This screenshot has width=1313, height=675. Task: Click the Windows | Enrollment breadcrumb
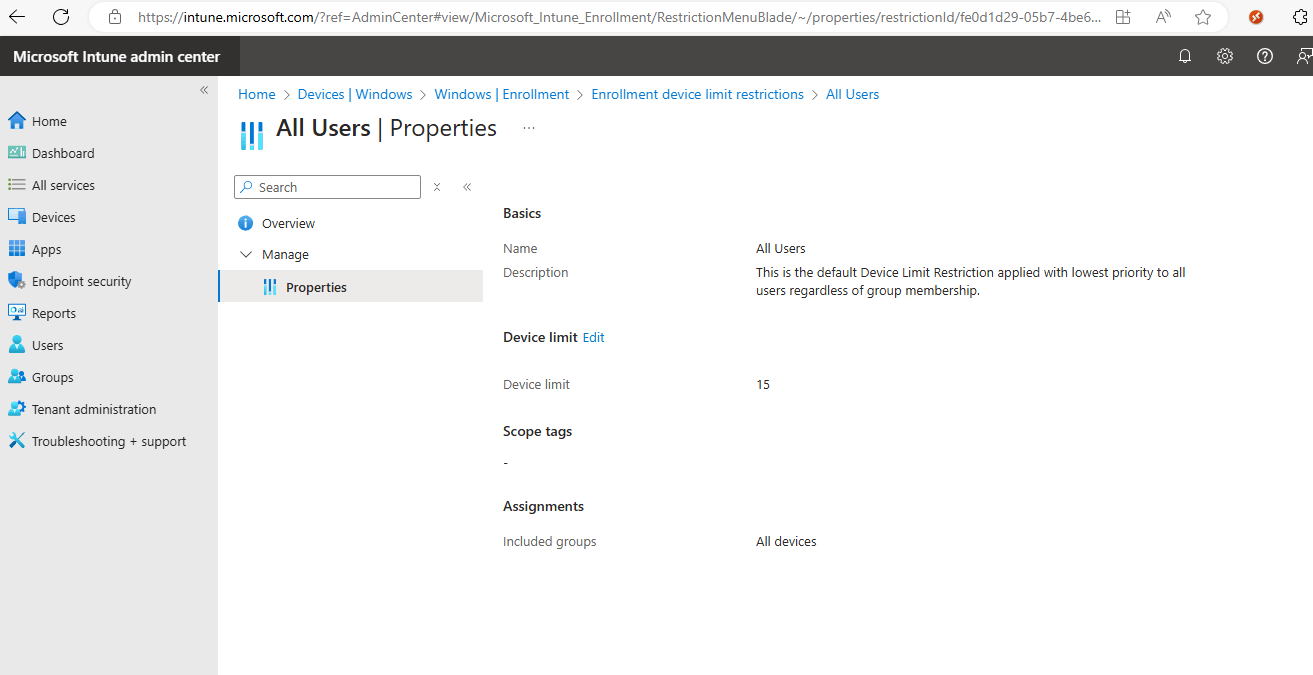(501, 94)
